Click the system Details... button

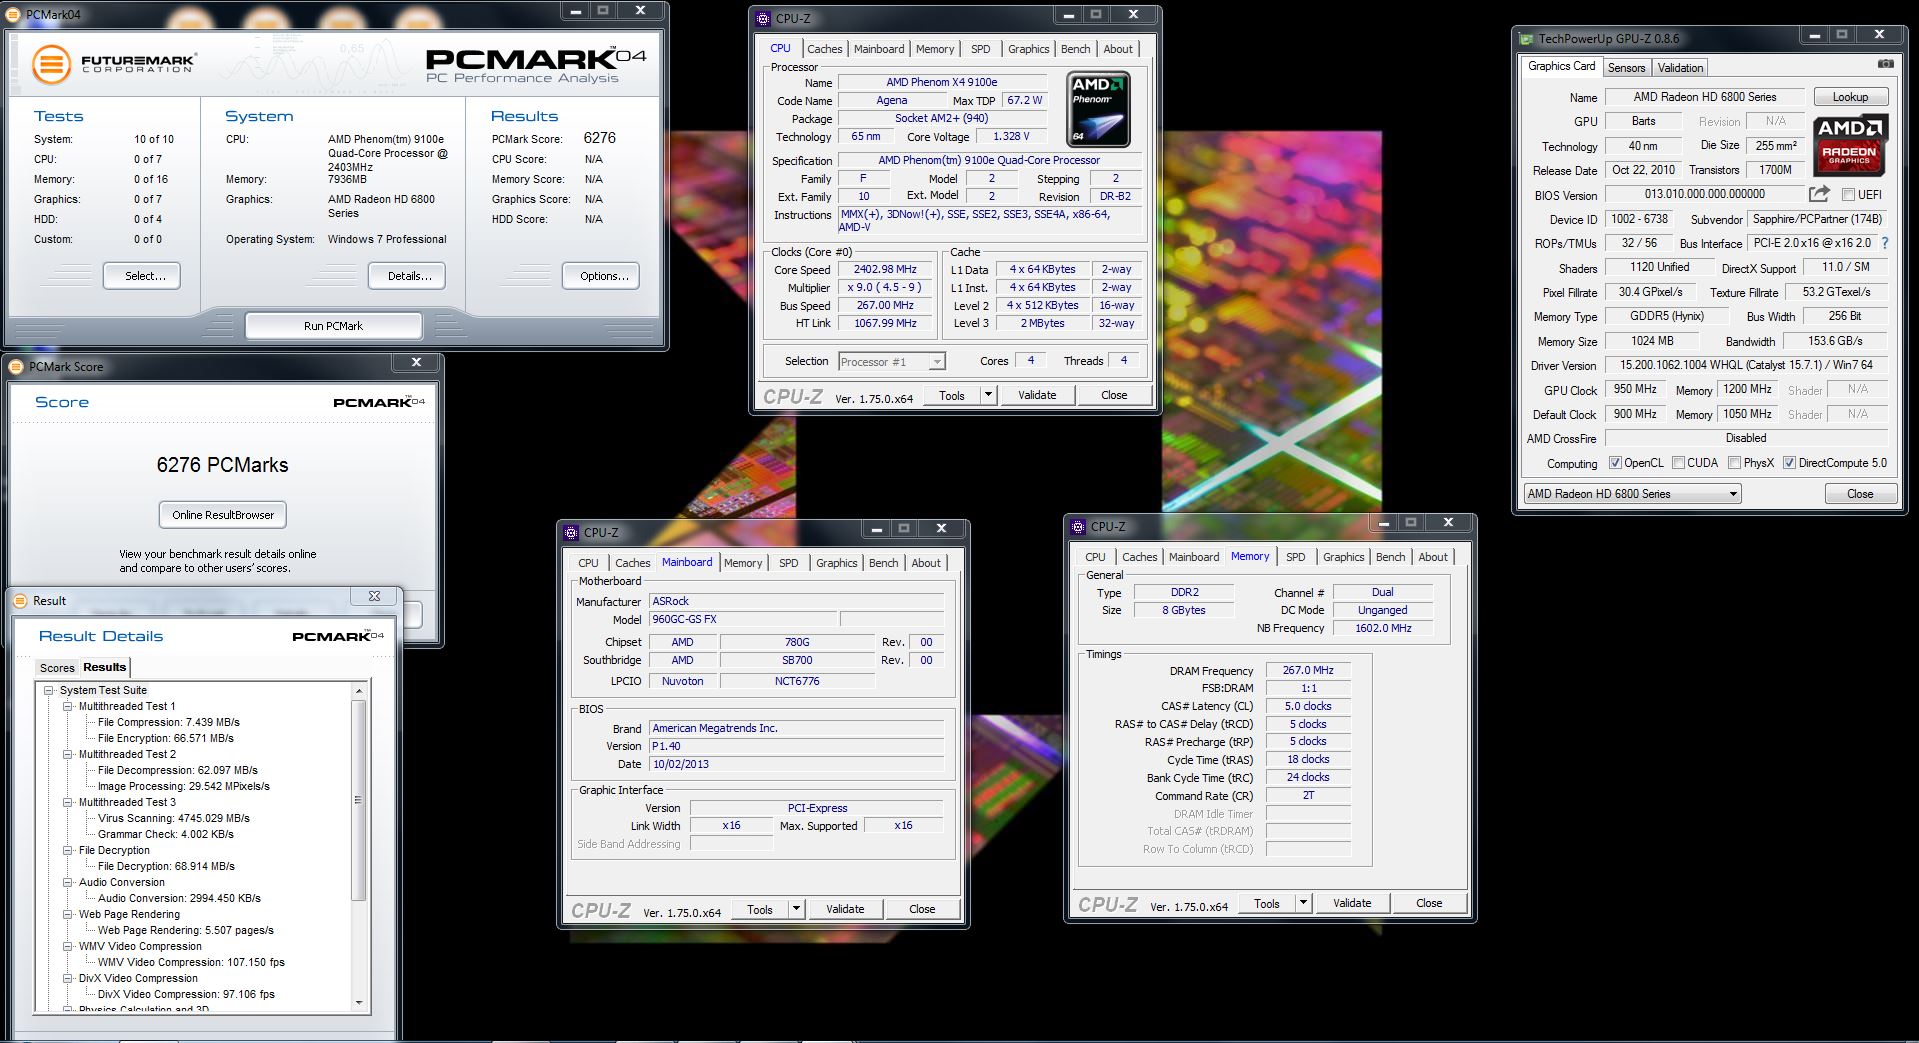pos(408,276)
